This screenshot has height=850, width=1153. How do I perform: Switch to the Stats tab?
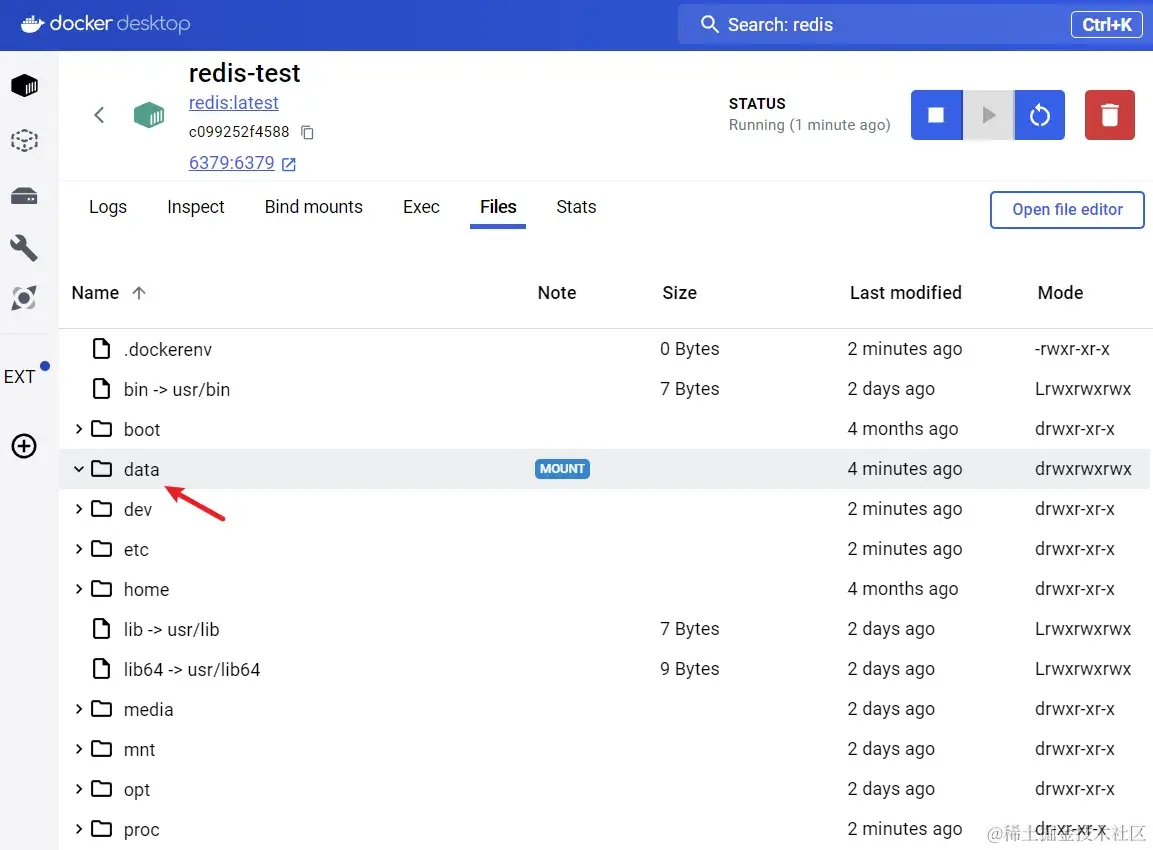(x=576, y=207)
